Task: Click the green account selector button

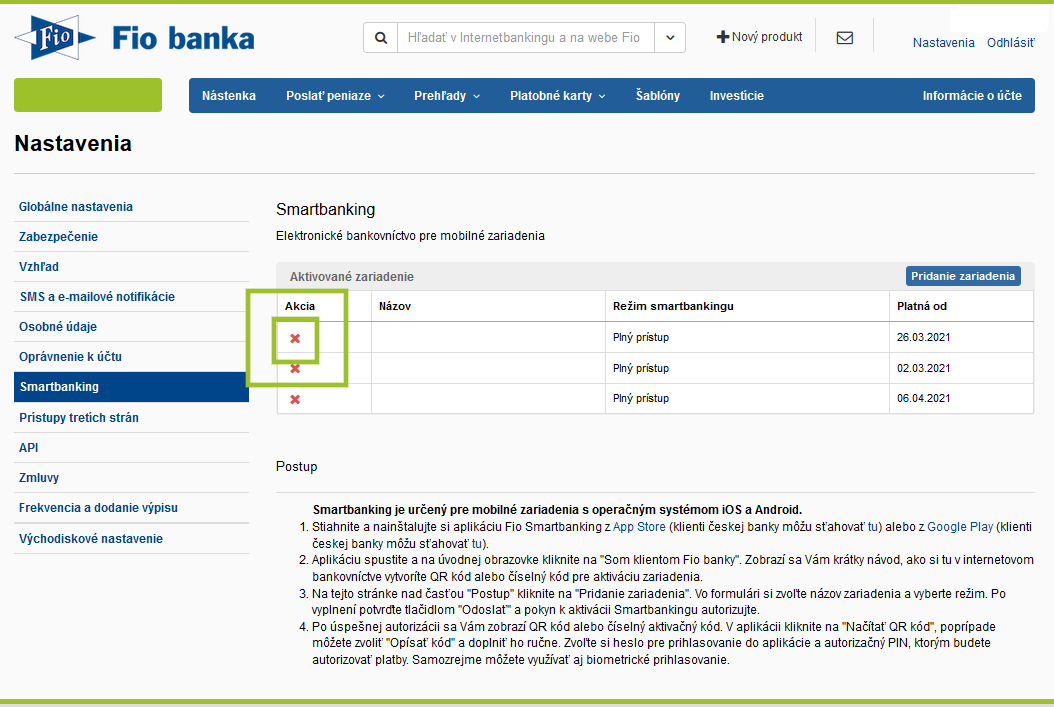Action: (x=88, y=95)
